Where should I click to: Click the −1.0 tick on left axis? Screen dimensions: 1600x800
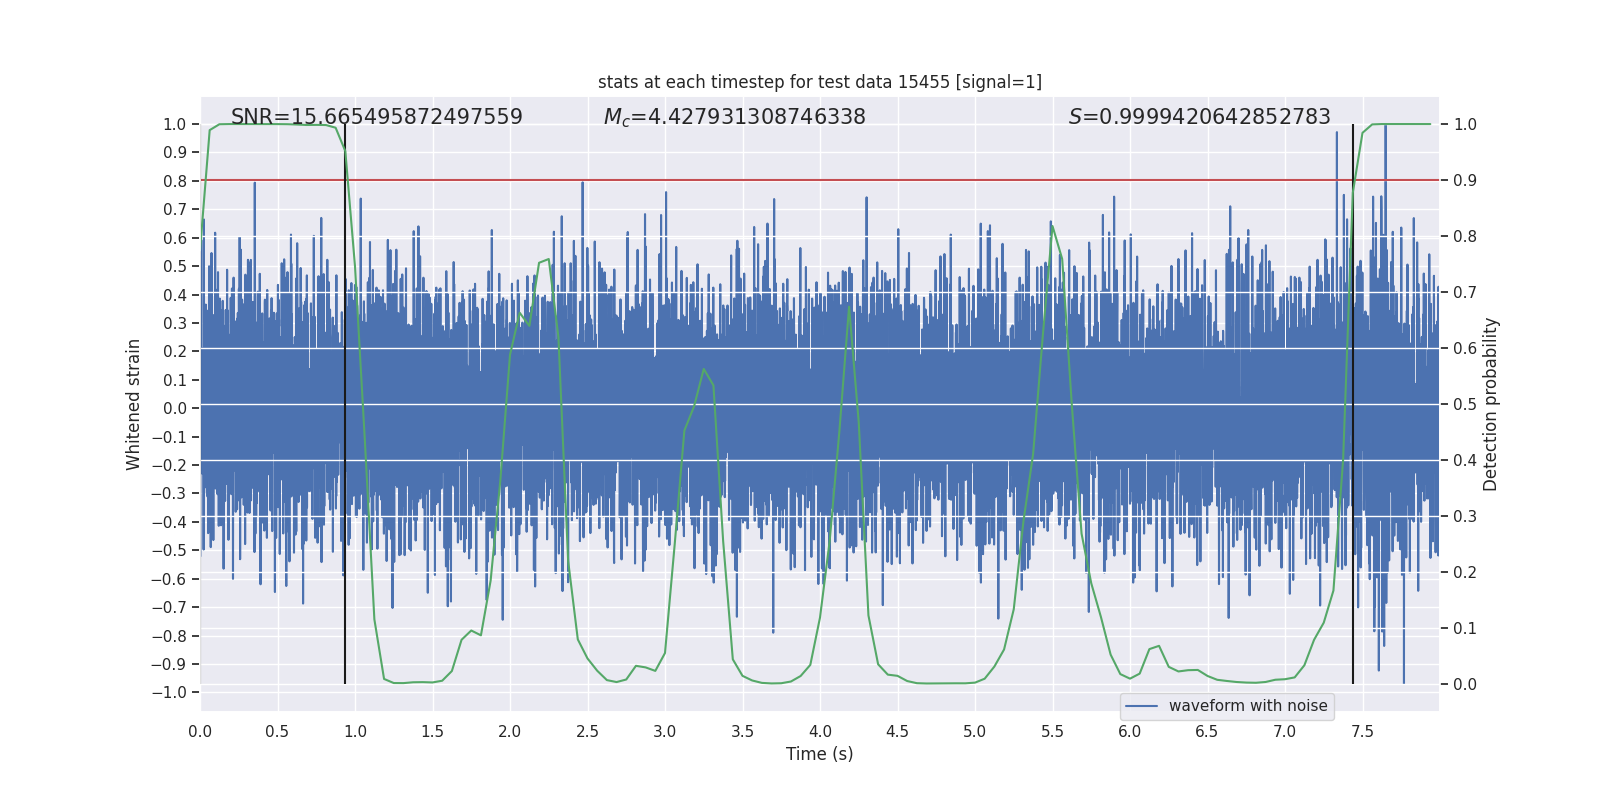(x=174, y=693)
